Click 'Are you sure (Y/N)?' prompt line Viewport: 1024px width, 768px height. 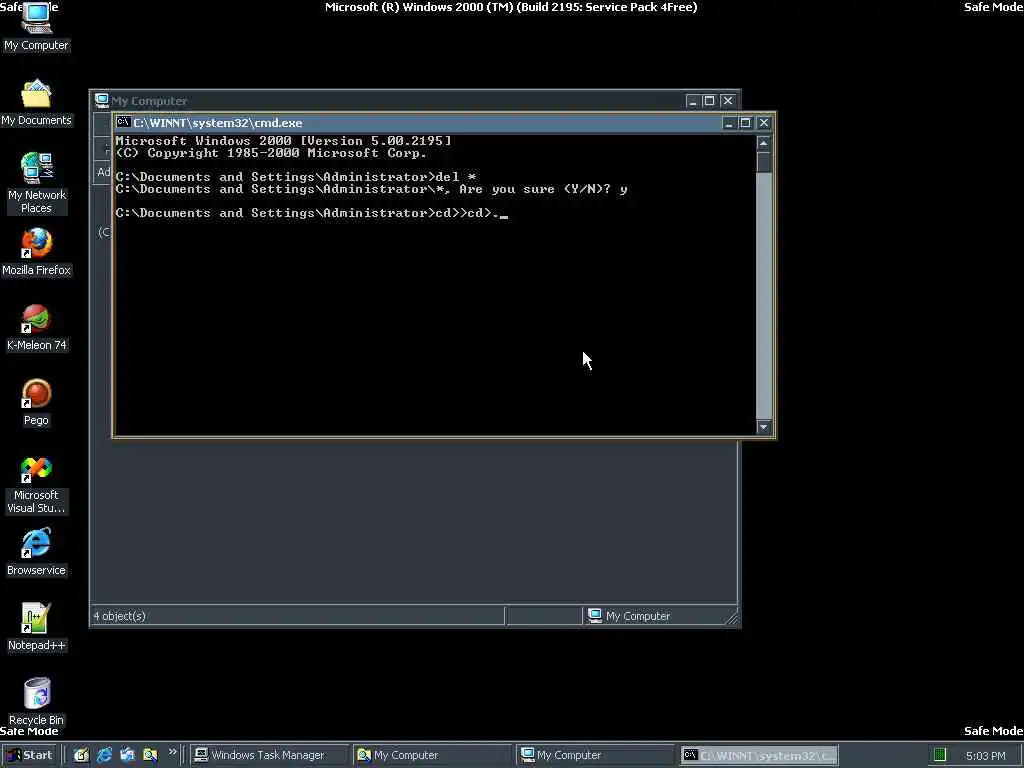click(371, 189)
